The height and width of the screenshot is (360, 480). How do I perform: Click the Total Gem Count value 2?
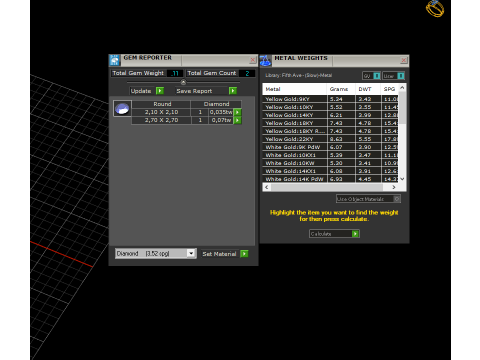247,73
